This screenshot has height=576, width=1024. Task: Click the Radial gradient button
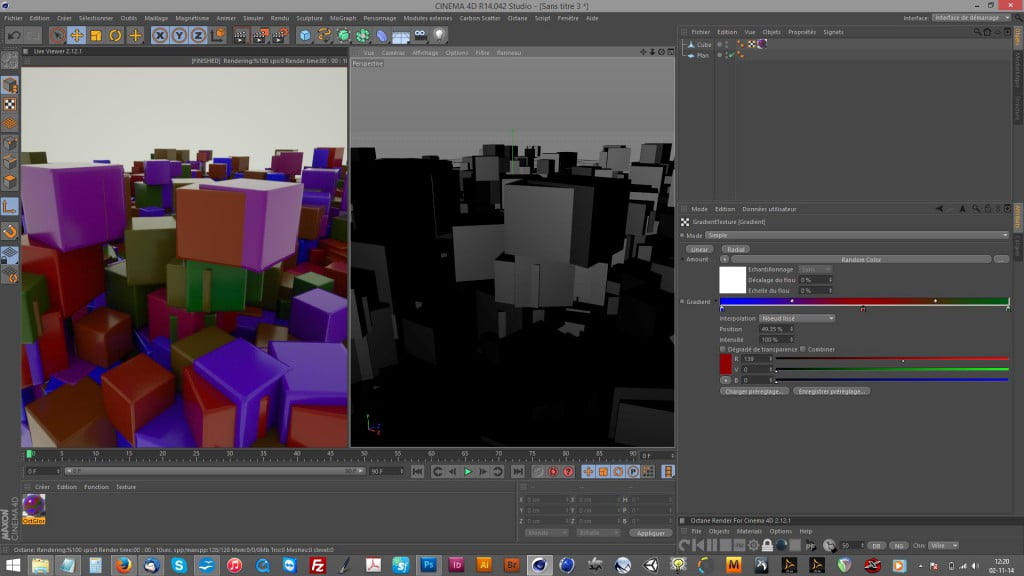(x=736, y=249)
